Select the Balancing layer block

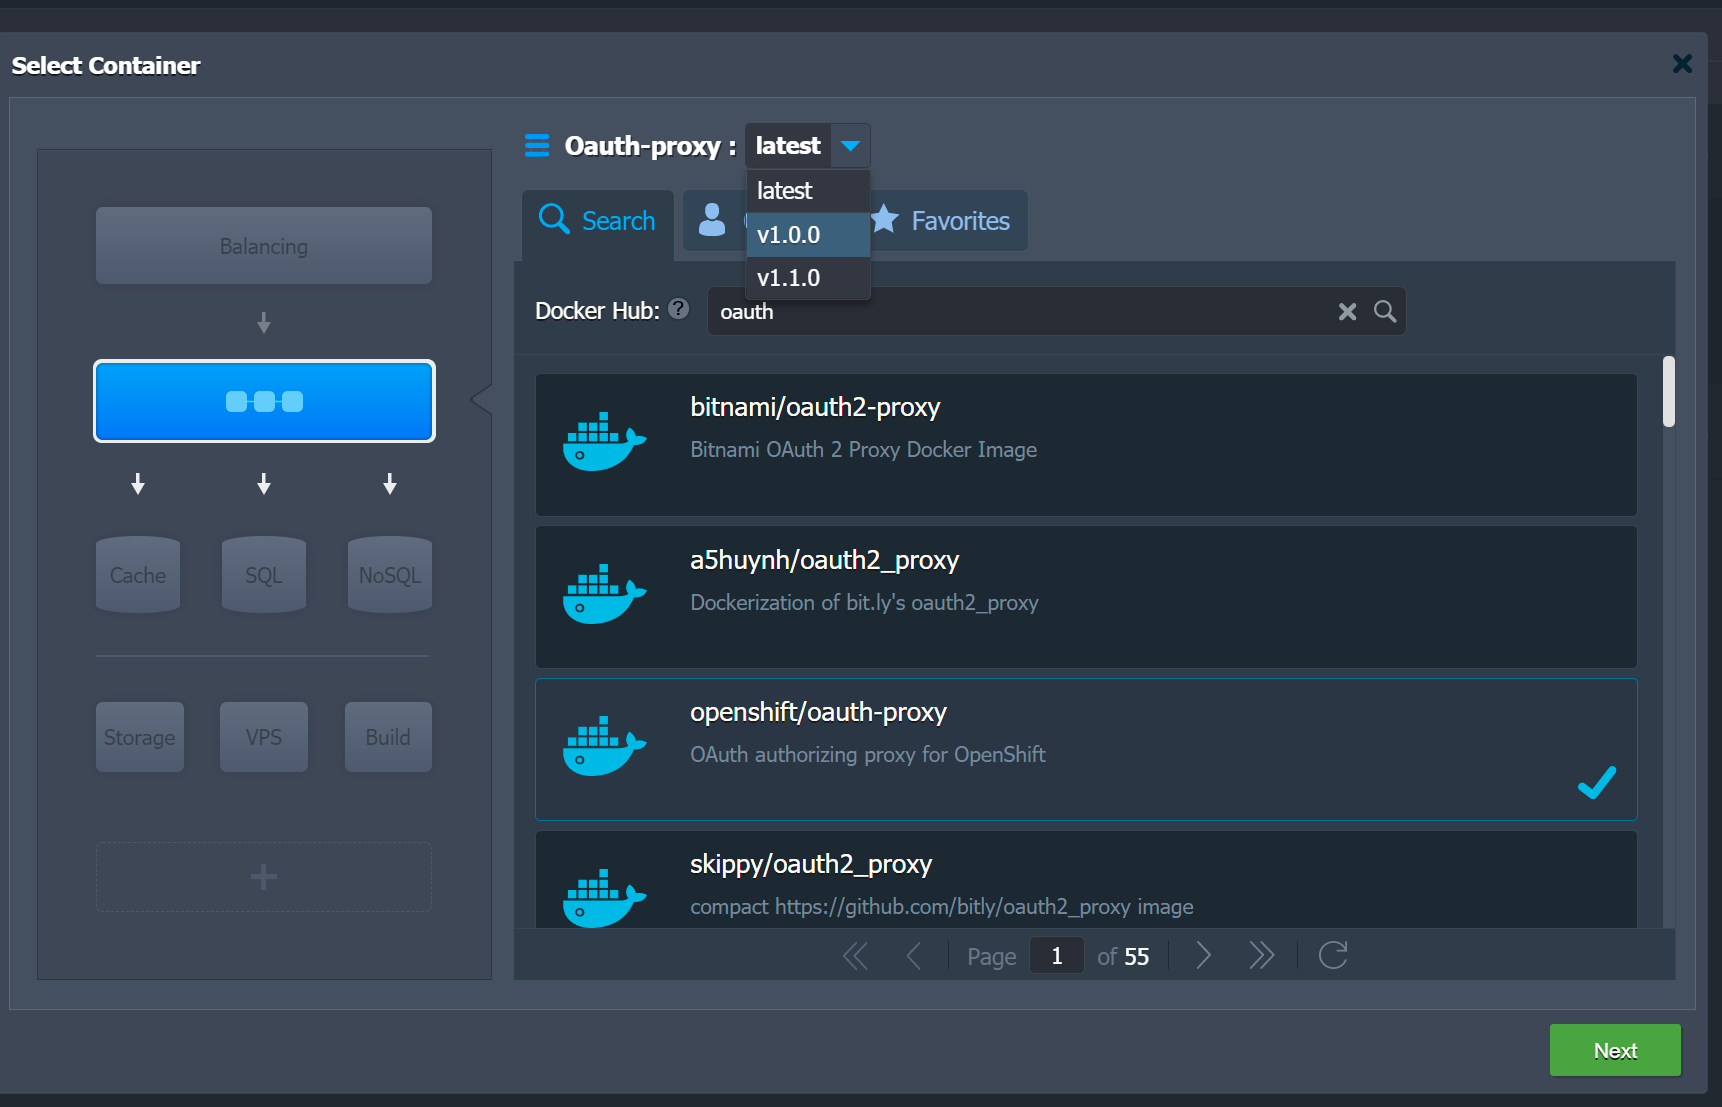pyautogui.click(x=264, y=246)
